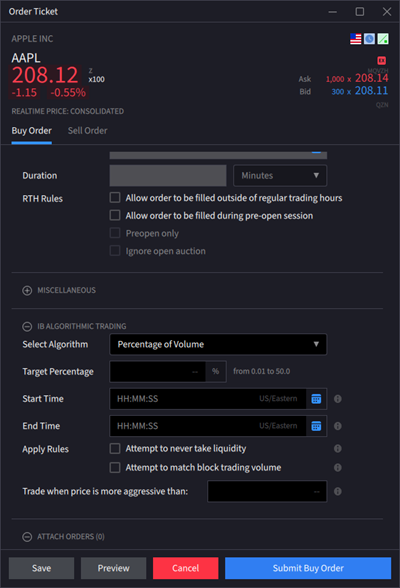Click the price more aggressive than field
This screenshot has width=400, height=588.
click(x=267, y=491)
